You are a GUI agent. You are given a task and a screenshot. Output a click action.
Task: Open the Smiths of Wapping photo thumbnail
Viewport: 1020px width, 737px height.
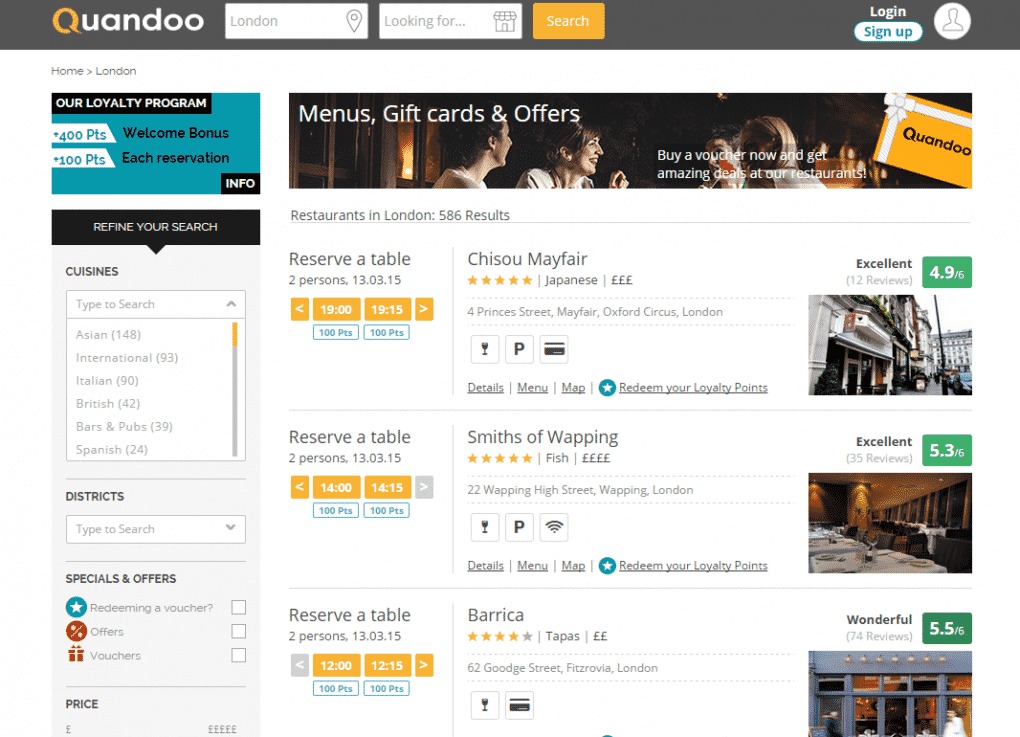pos(890,523)
